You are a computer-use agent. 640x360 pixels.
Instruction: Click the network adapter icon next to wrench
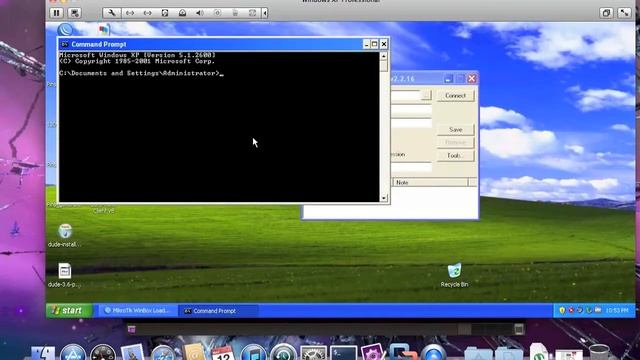tap(130, 13)
